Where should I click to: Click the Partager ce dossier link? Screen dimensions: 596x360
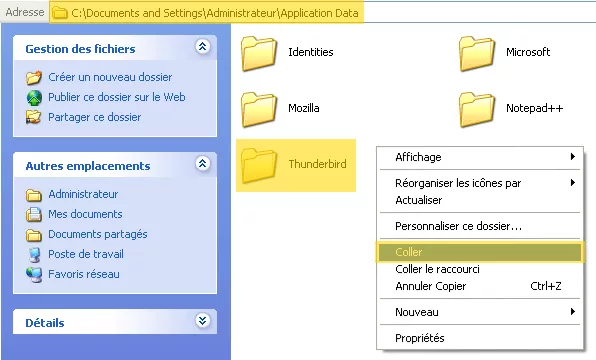95,117
